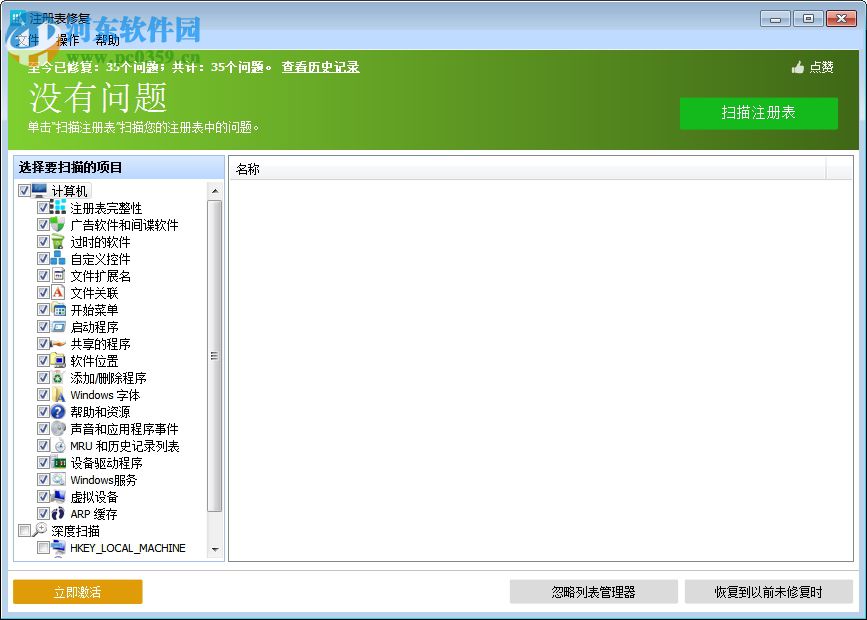Click the 注册表完整性 puzzle icon

point(58,207)
